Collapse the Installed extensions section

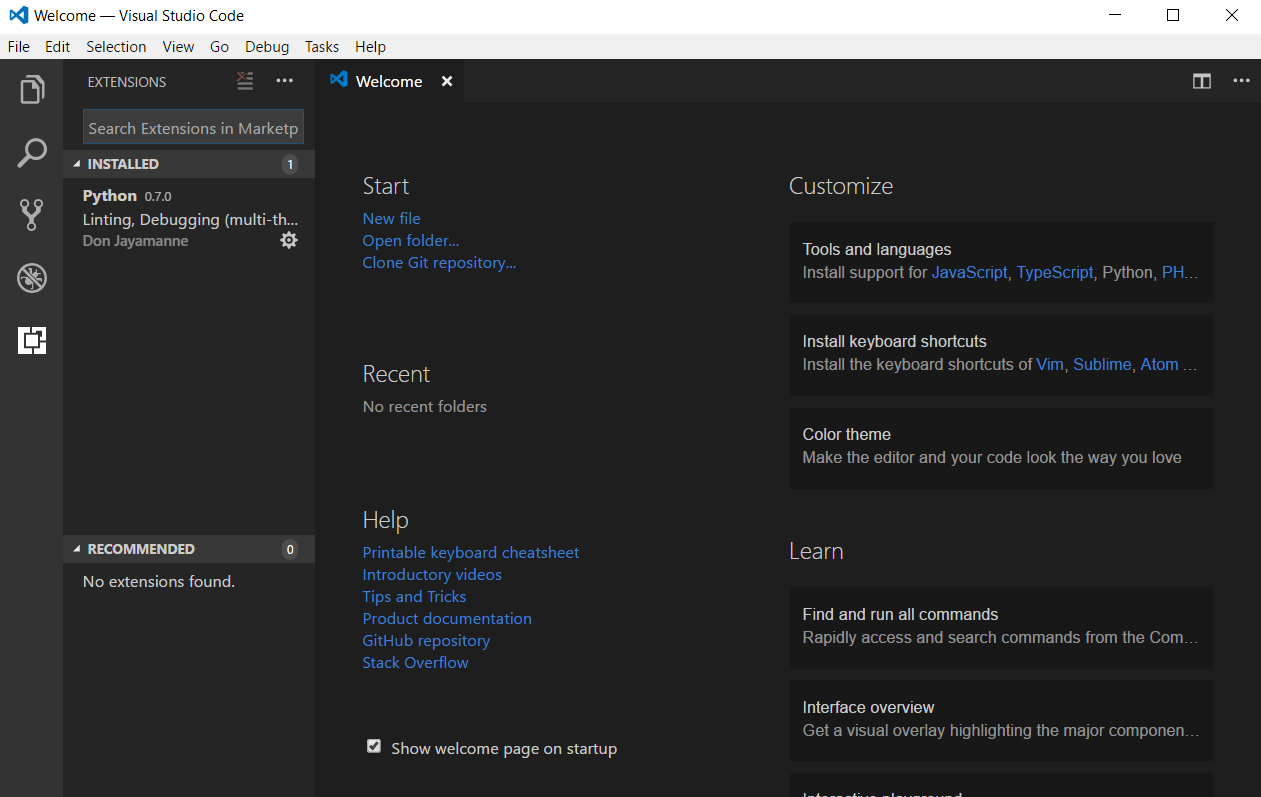(x=189, y=164)
